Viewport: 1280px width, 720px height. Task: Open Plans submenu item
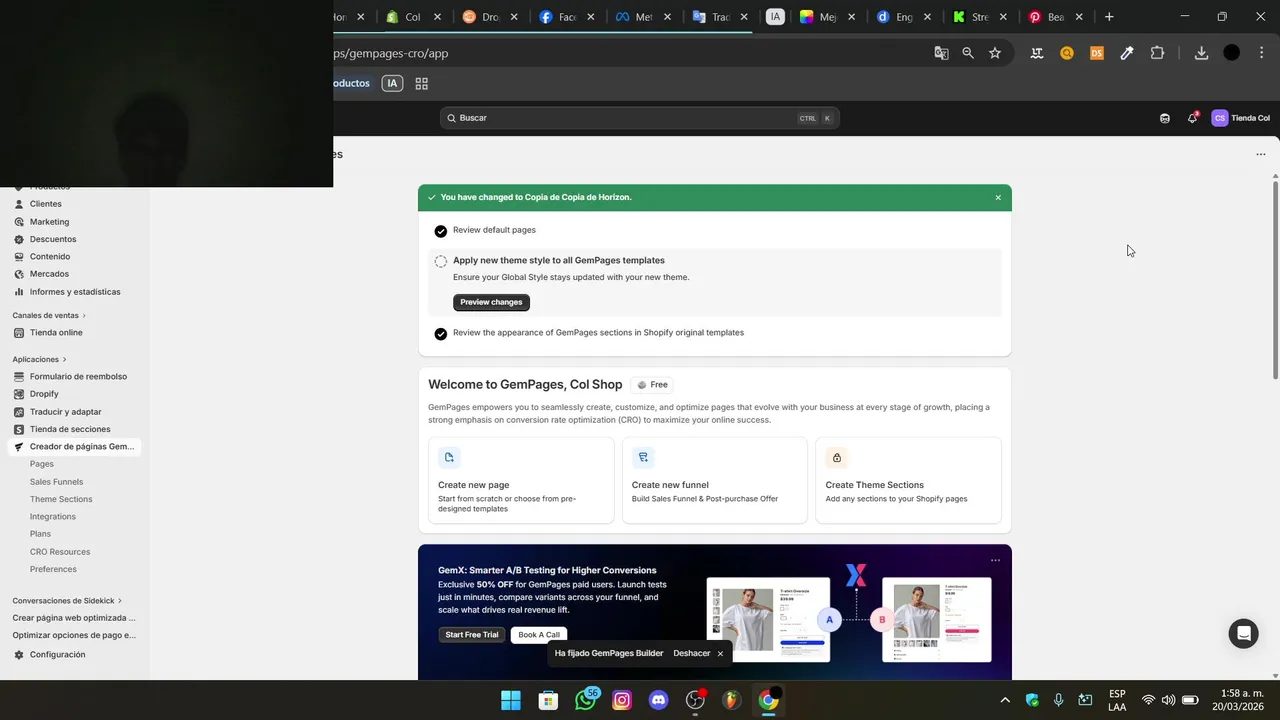[40, 534]
